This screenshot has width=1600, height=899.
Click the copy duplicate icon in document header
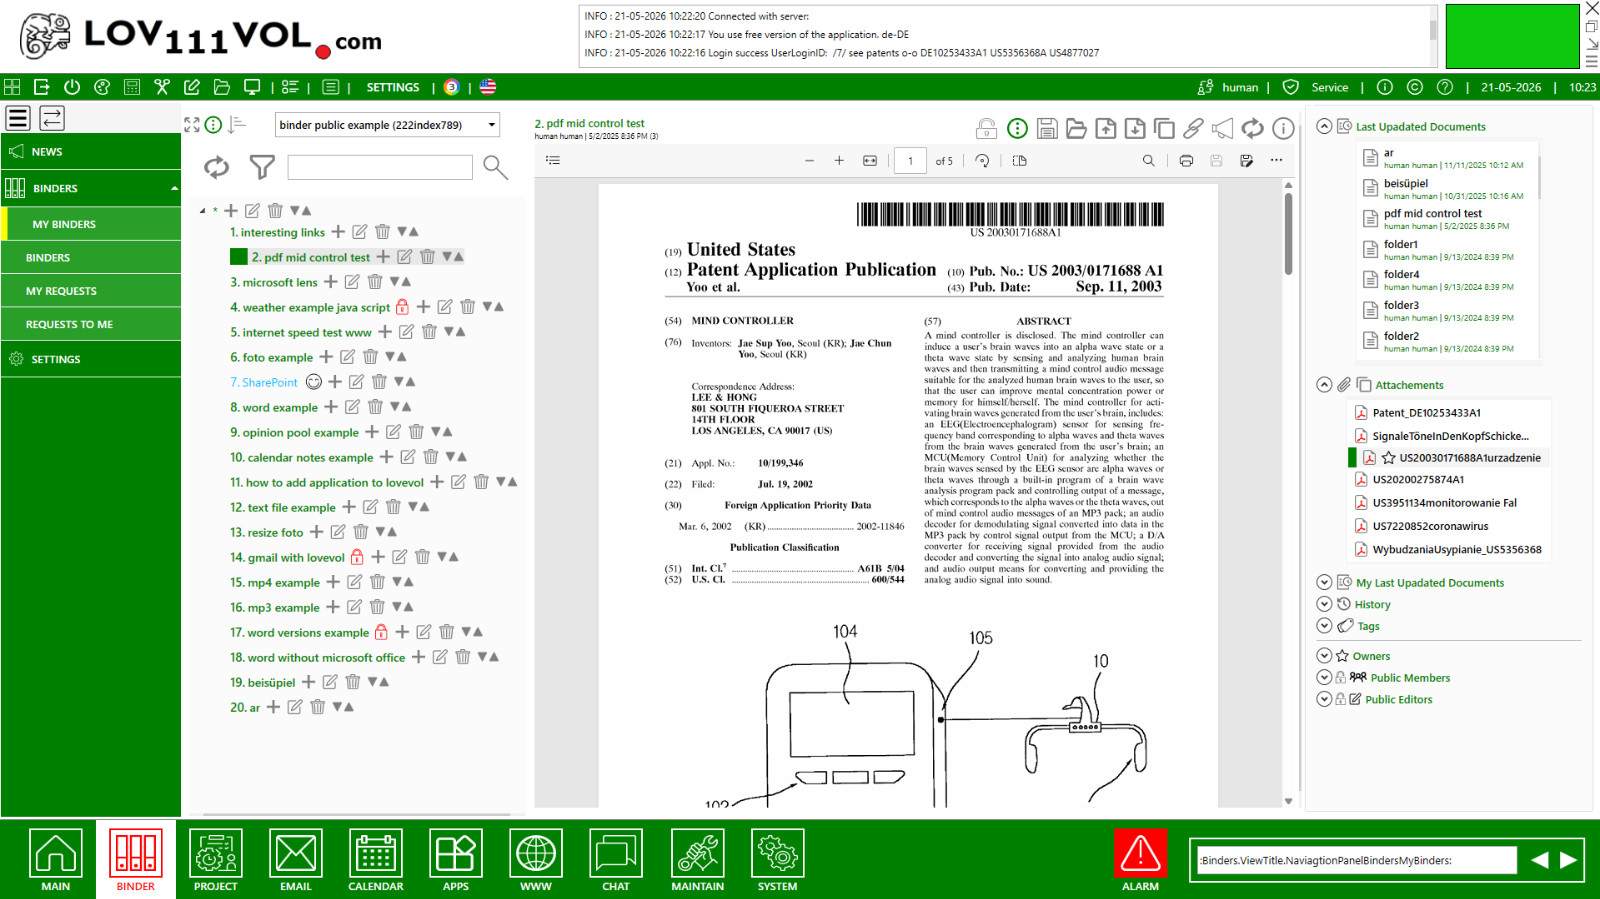1164,128
